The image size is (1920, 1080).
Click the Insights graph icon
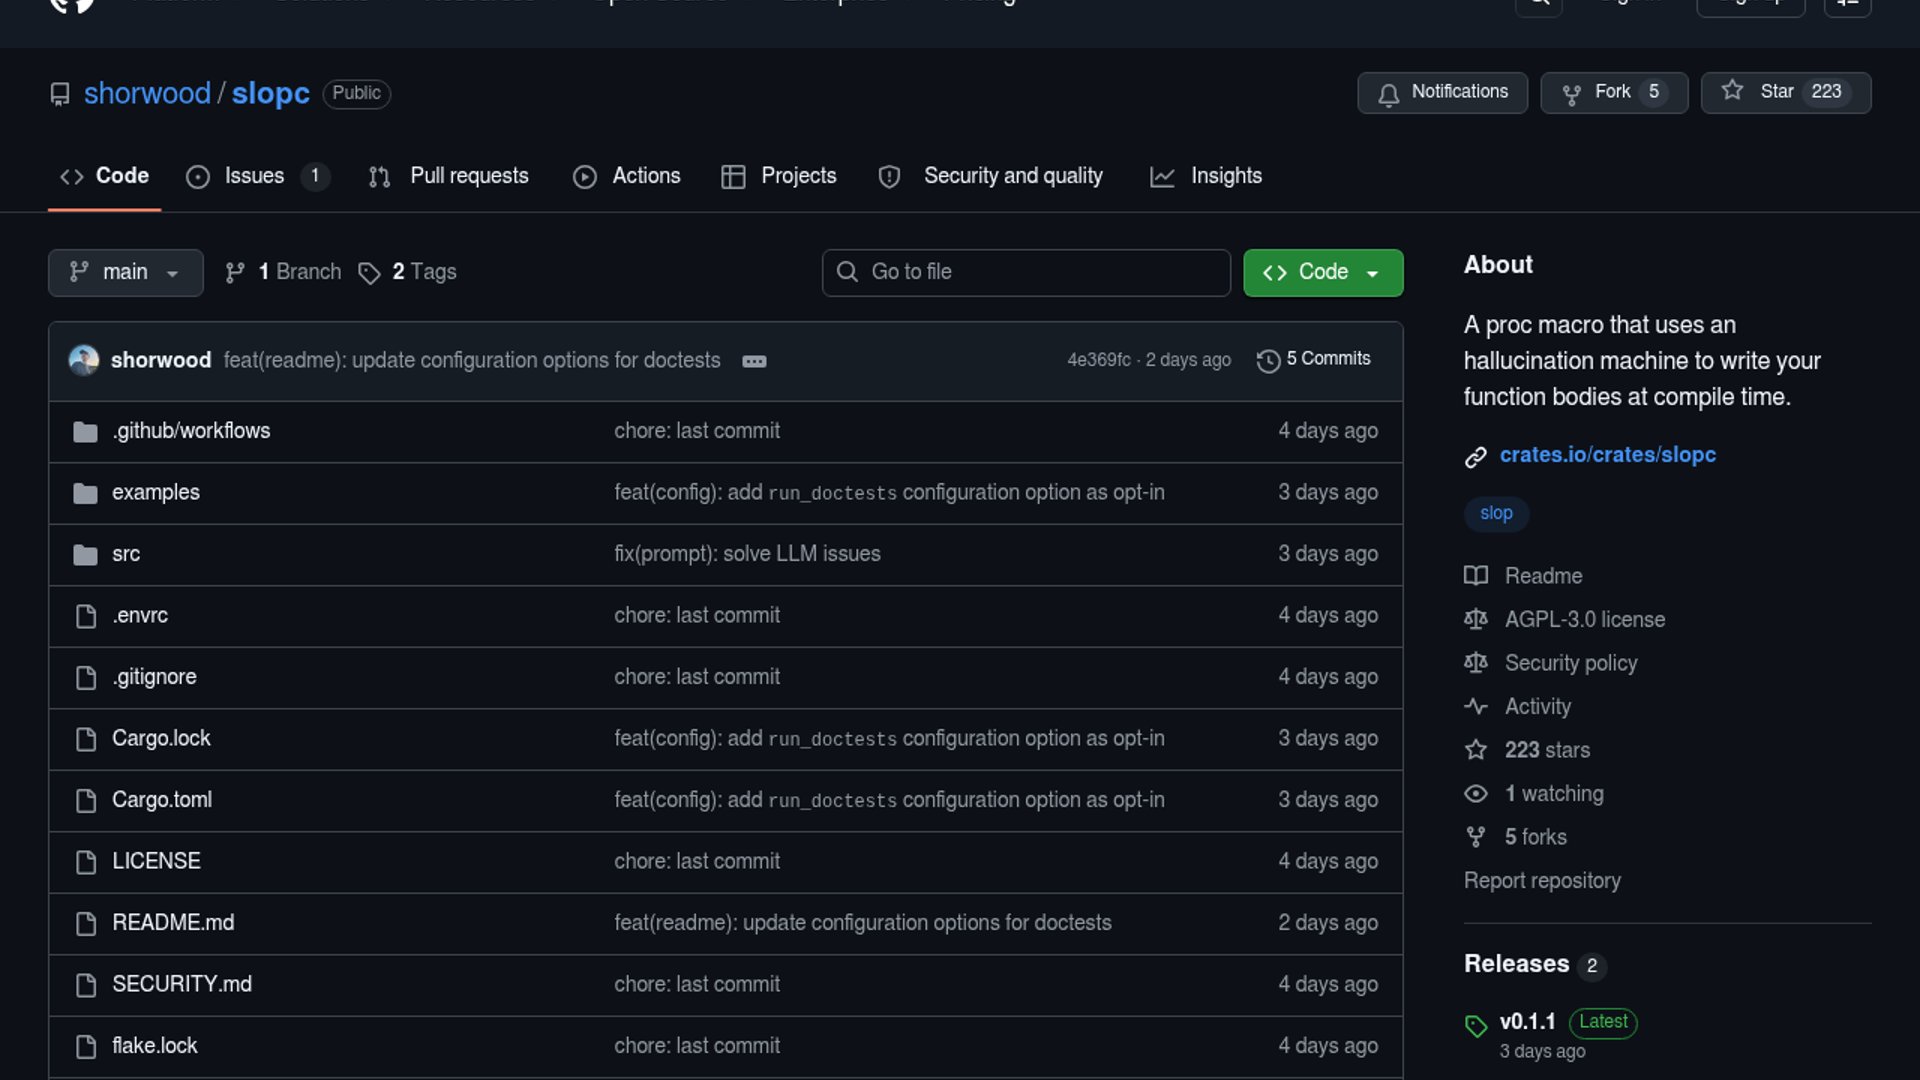pyautogui.click(x=1162, y=177)
